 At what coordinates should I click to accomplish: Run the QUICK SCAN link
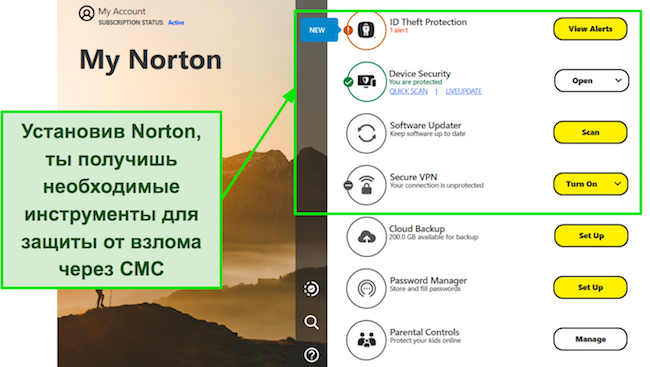pos(408,91)
